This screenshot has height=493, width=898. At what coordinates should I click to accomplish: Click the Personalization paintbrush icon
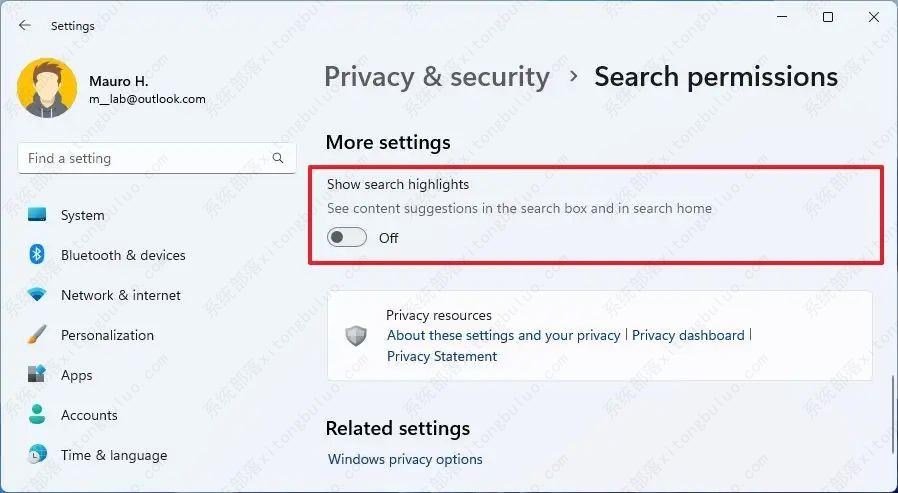click(38, 335)
